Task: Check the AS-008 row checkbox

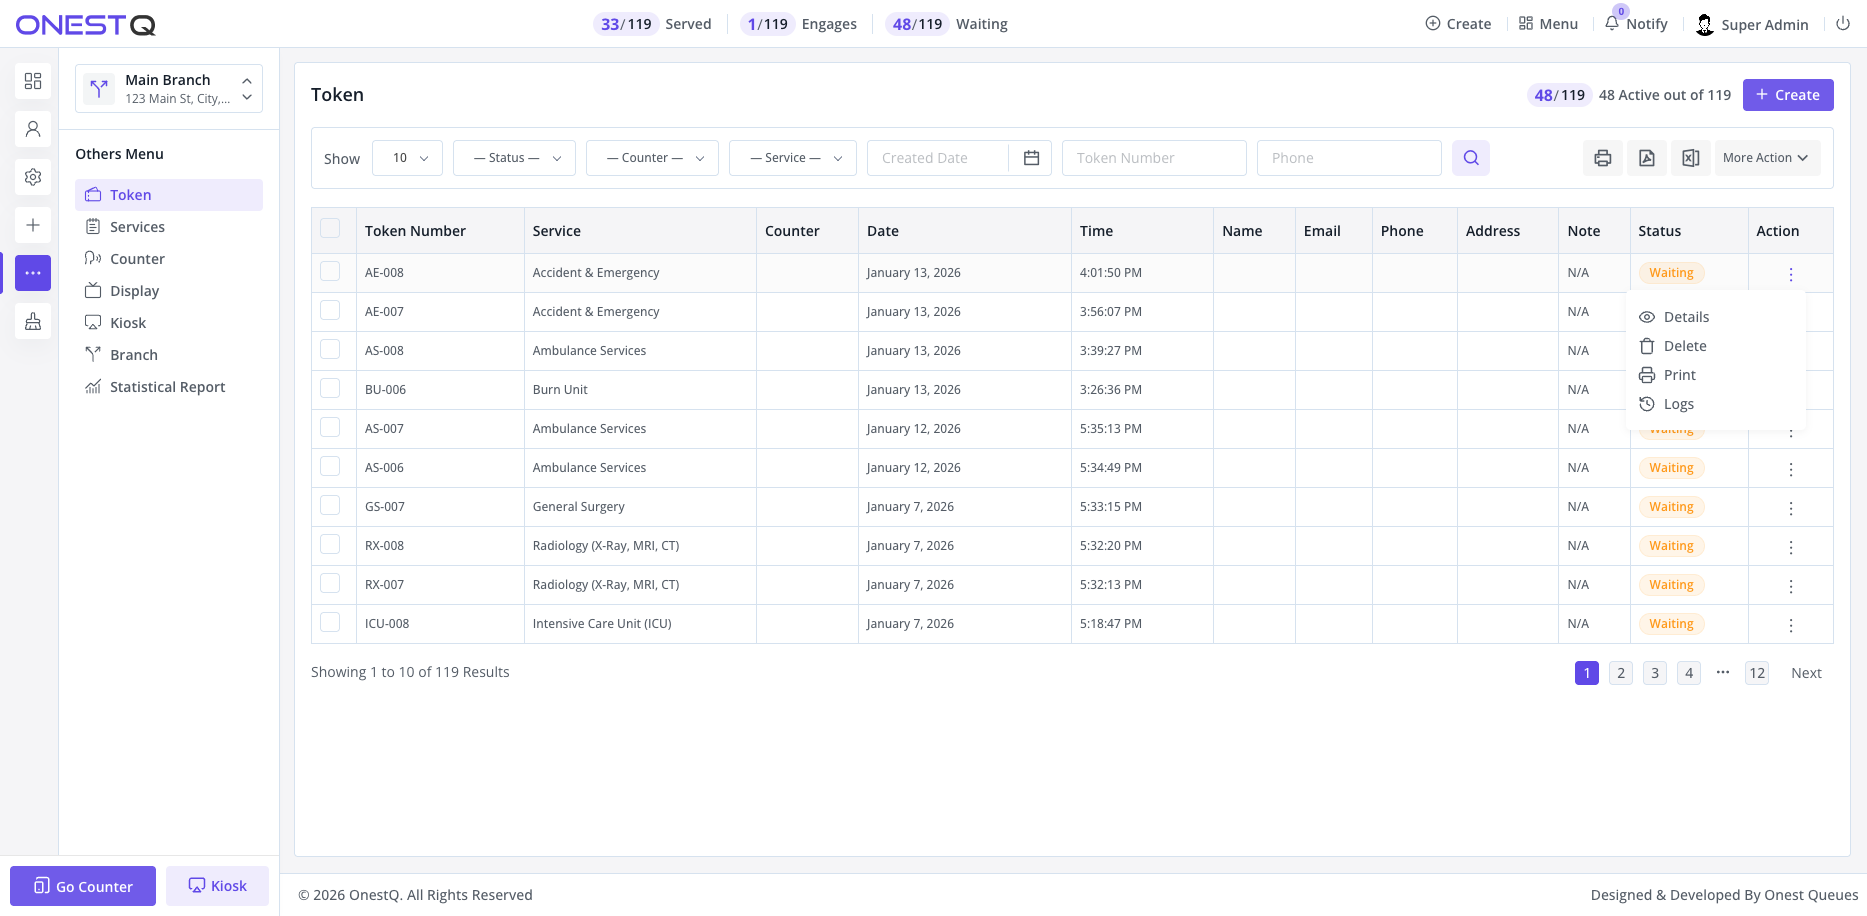Action: [x=330, y=349]
